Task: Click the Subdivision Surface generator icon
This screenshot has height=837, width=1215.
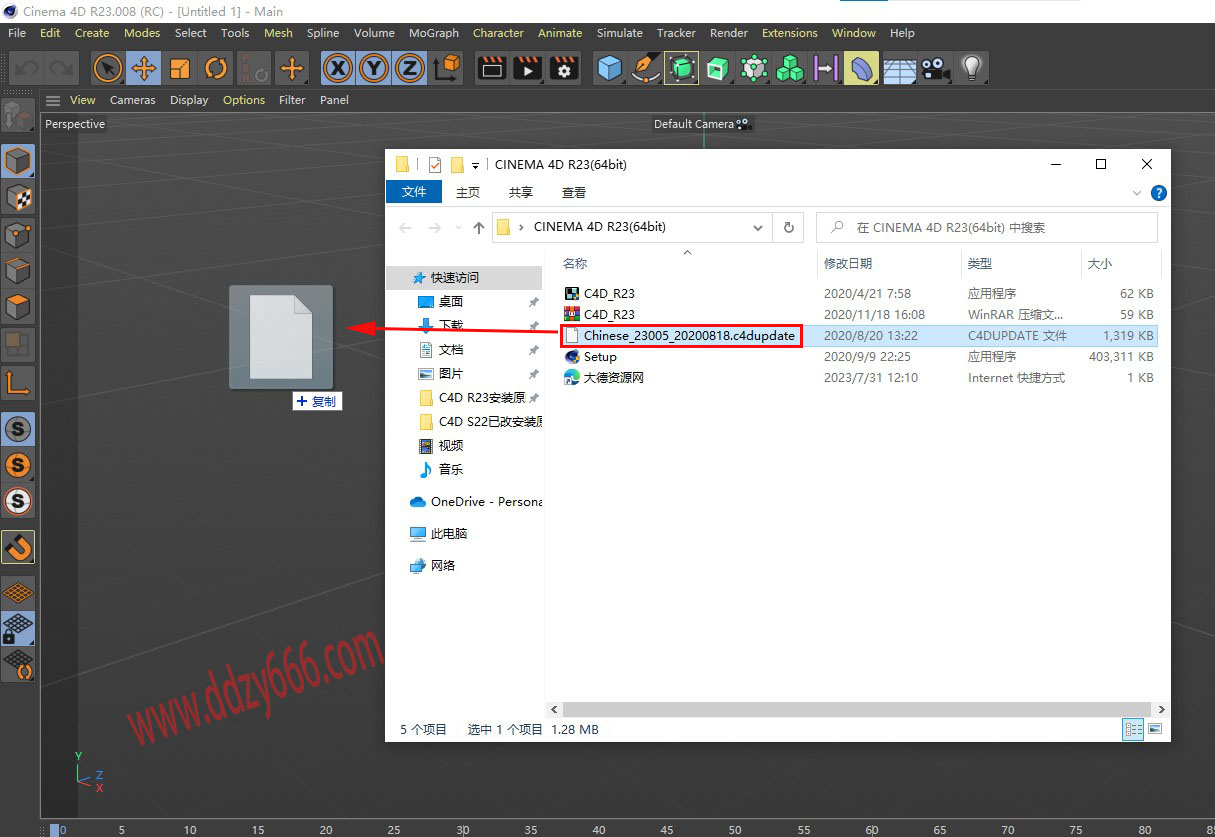Action: (x=682, y=68)
